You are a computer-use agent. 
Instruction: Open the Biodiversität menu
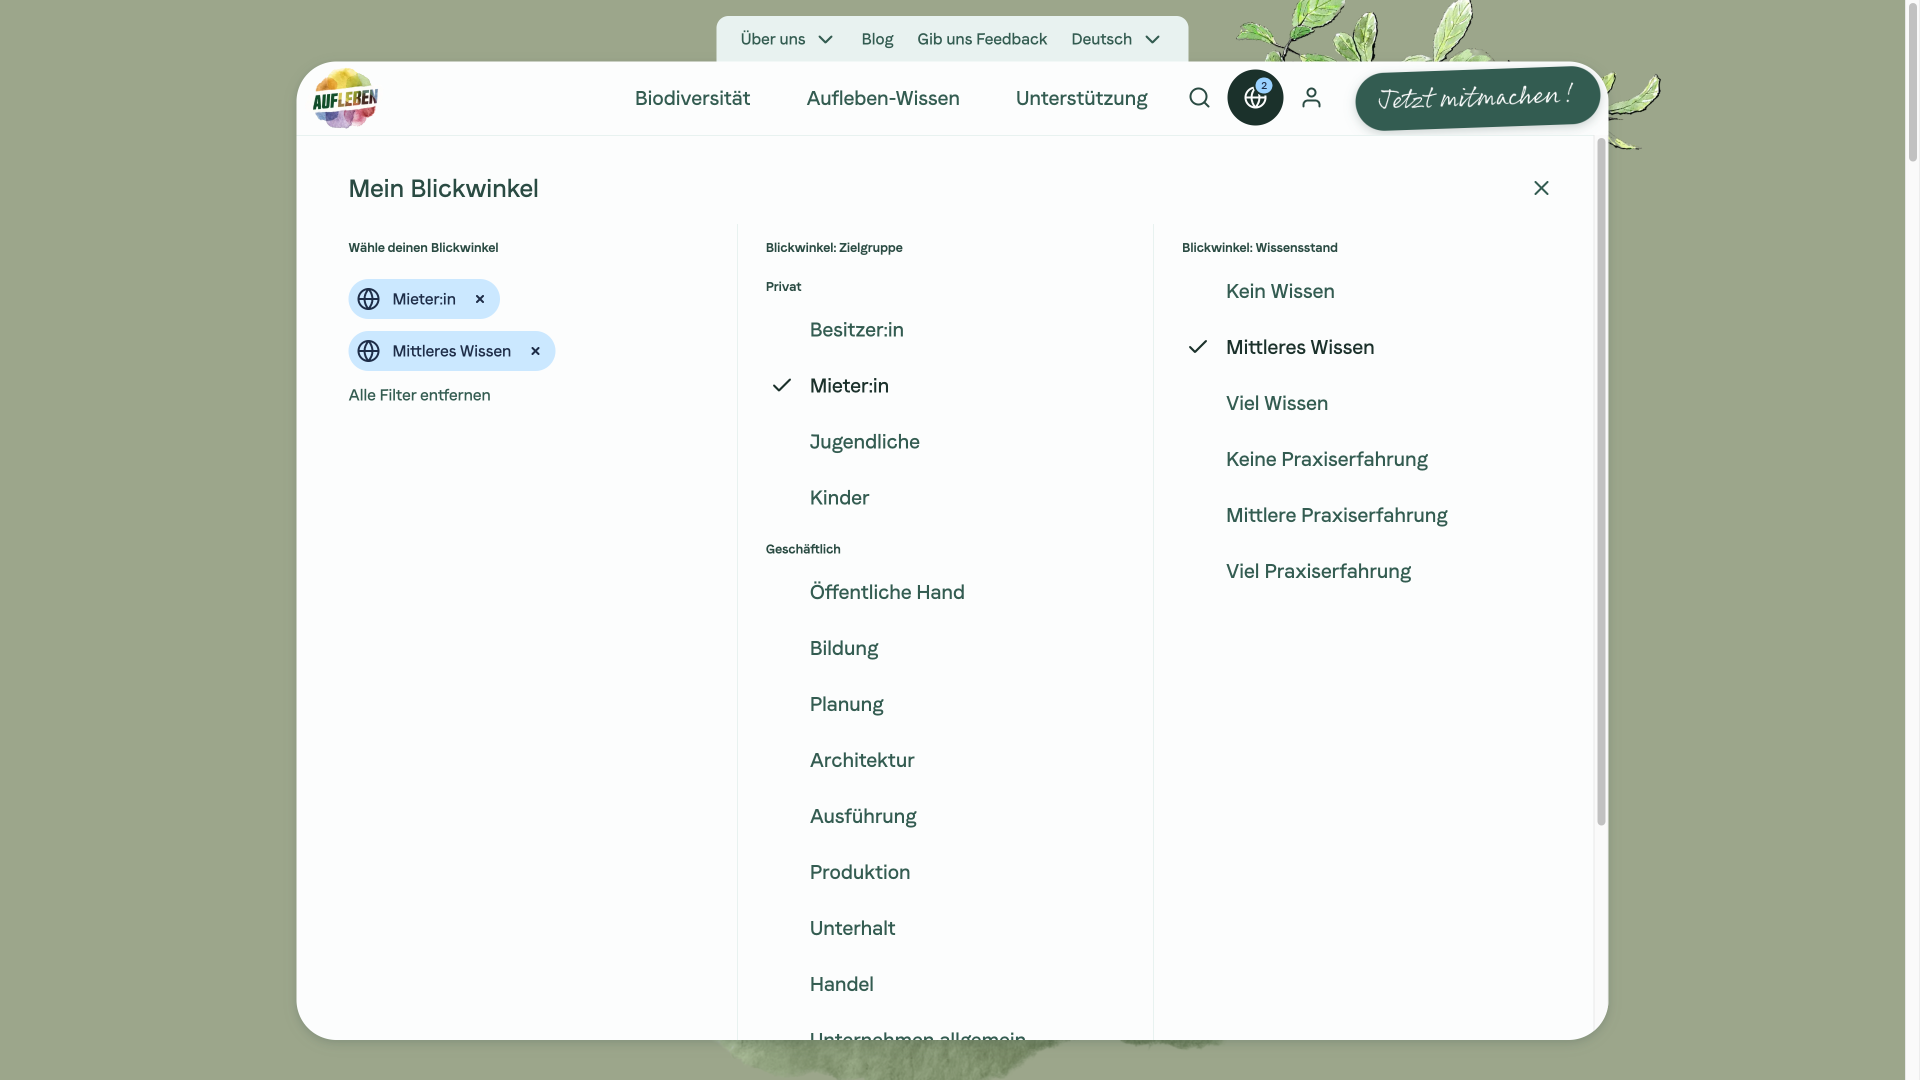click(x=692, y=98)
